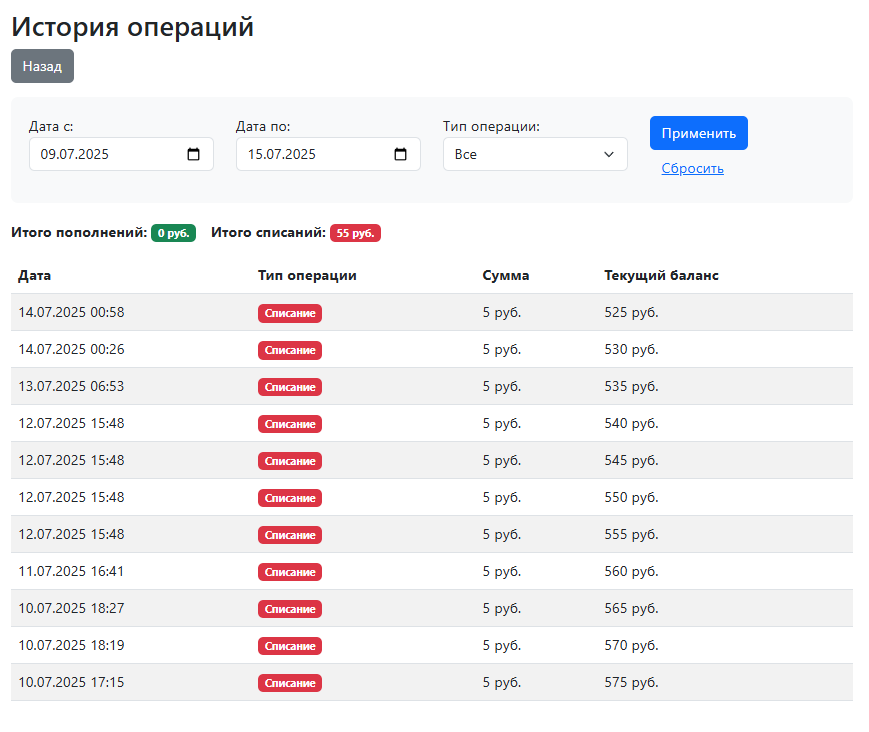Click the red '55 руб.' total badge
869x732 pixels.
[355, 233]
